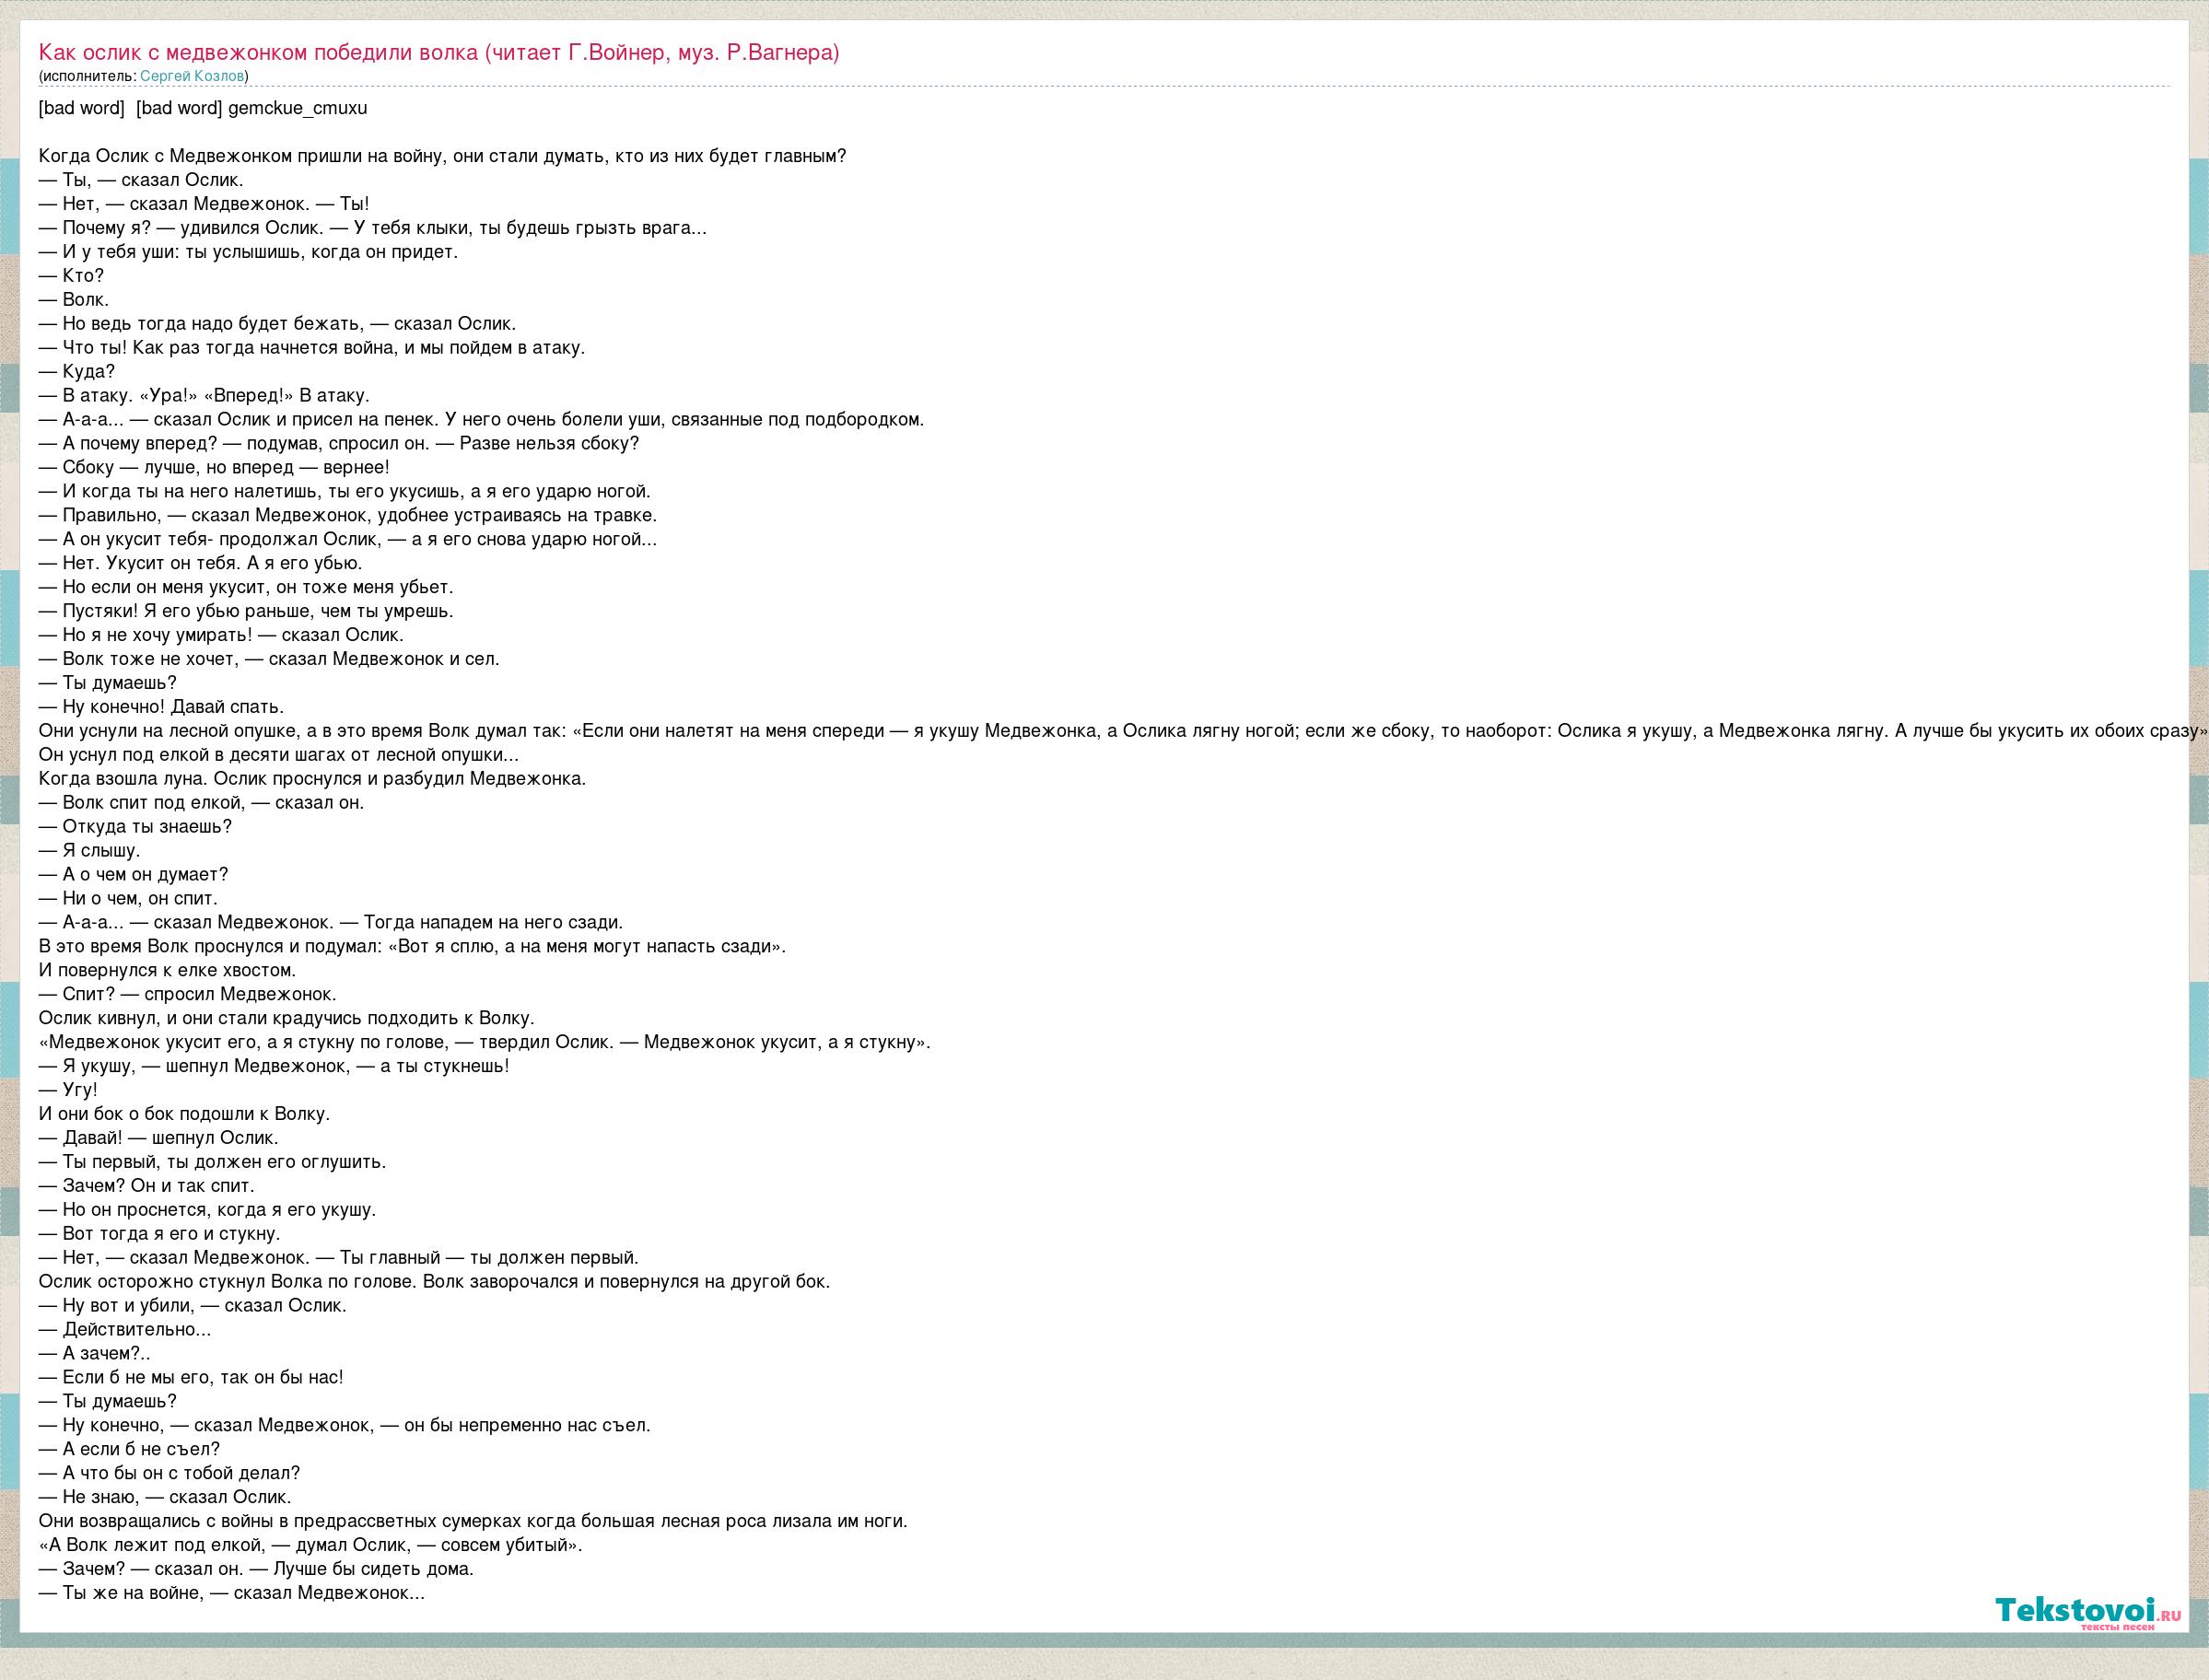Screen dimensions: 2209x1680
Task: Click the red song title heading
Action: 438,53
